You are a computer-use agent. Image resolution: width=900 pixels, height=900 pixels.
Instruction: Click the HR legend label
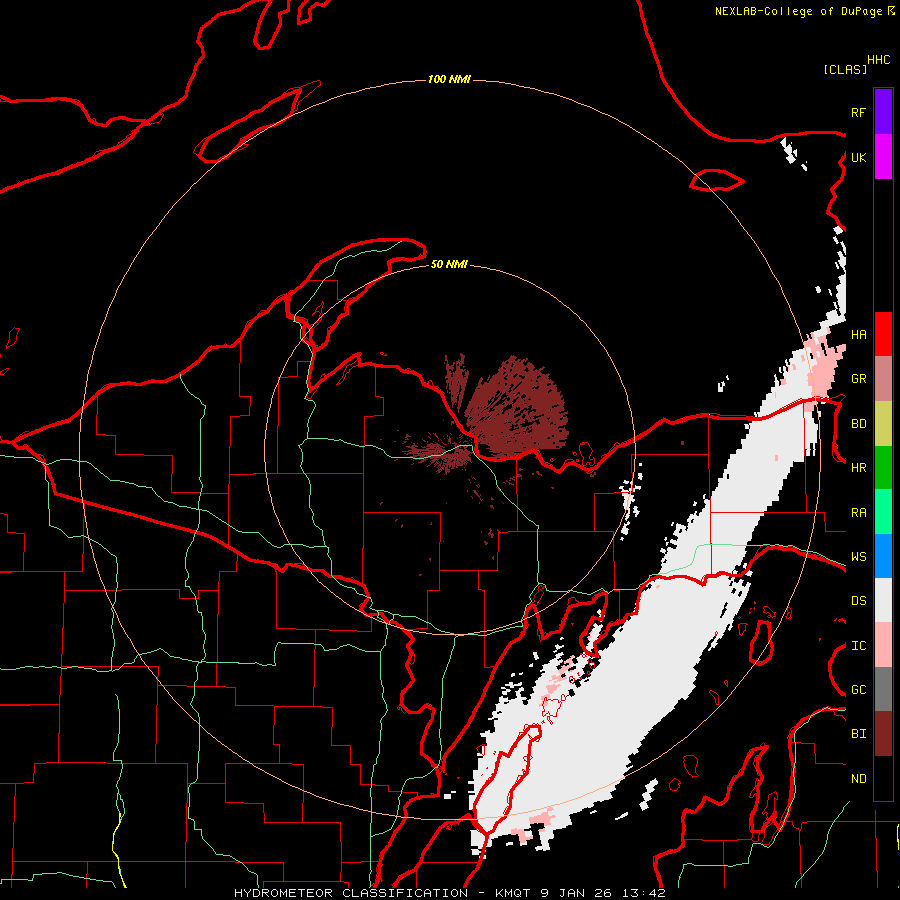point(858,468)
